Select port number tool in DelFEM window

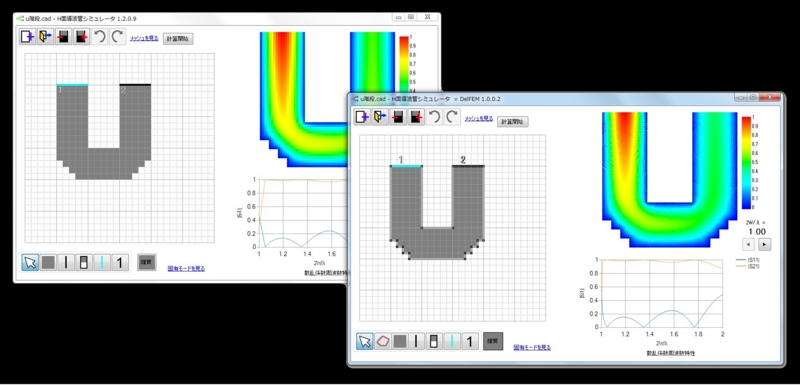click(470, 341)
